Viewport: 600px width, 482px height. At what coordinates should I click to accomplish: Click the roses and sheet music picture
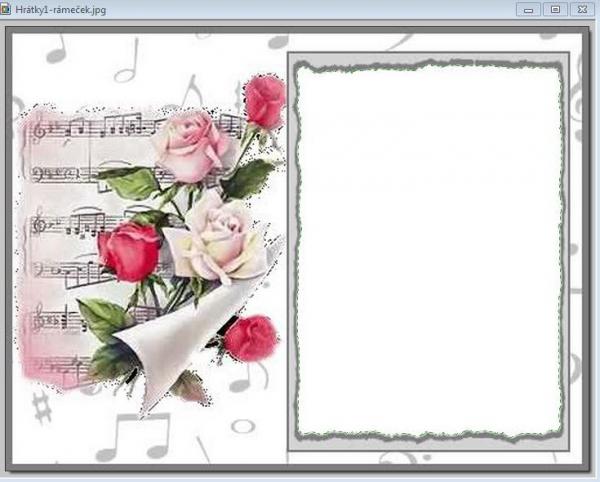point(151,245)
